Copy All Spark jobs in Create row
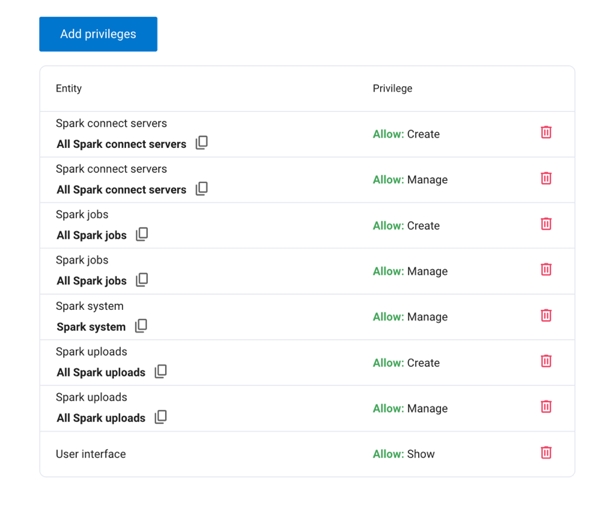Viewport: 600px width, 505px height. coord(142,234)
